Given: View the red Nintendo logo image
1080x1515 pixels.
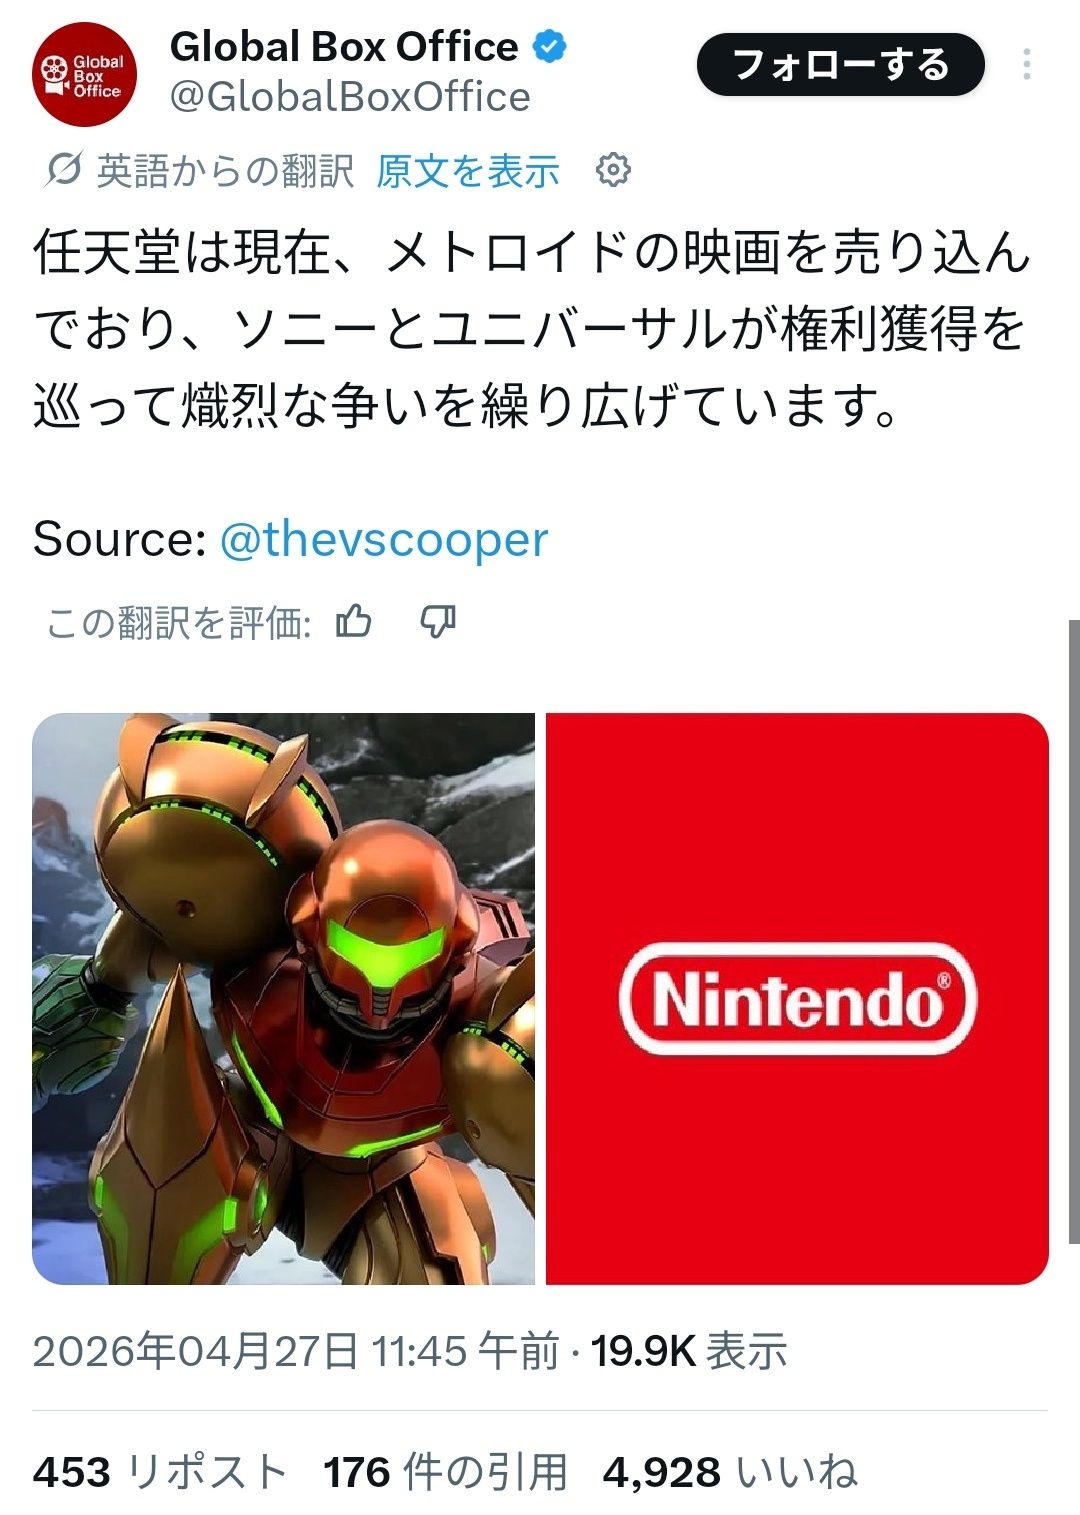Looking at the screenshot, I should (x=797, y=998).
